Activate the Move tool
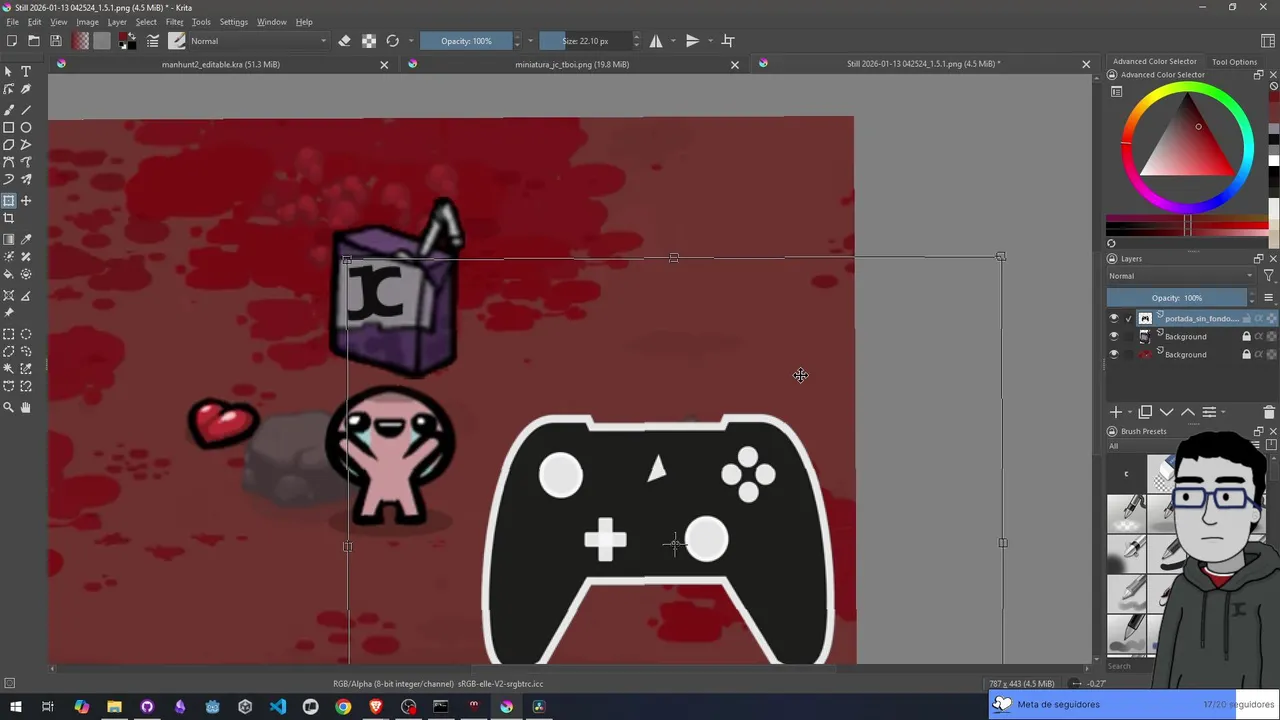This screenshot has height=720, width=1280. click(x=26, y=201)
